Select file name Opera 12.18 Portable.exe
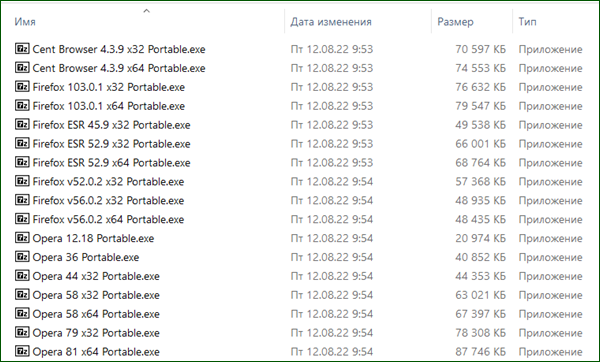This screenshot has height=362, width=600. tap(93, 238)
